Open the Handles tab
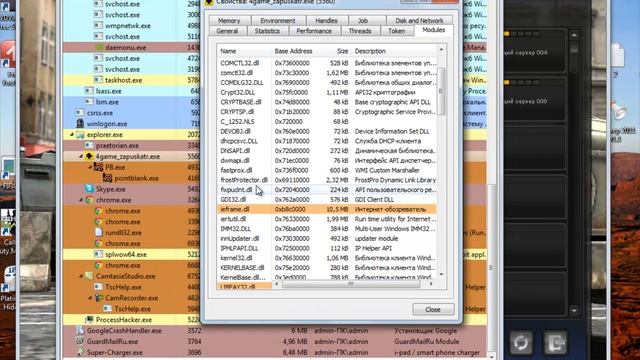 (x=326, y=20)
